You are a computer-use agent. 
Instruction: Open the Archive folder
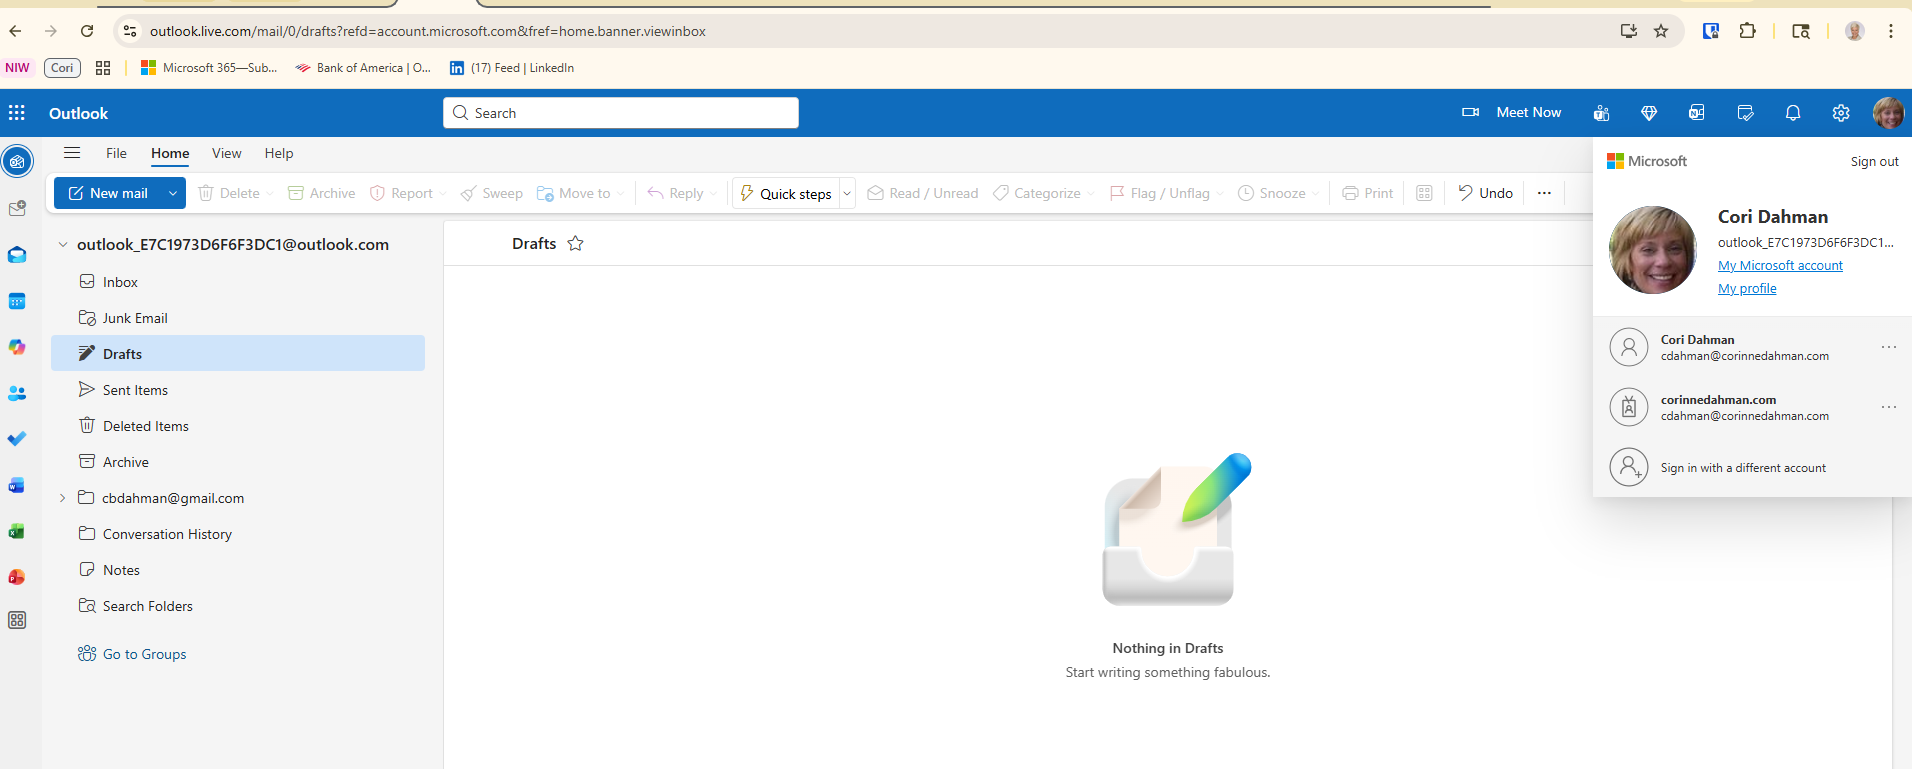coord(238,462)
